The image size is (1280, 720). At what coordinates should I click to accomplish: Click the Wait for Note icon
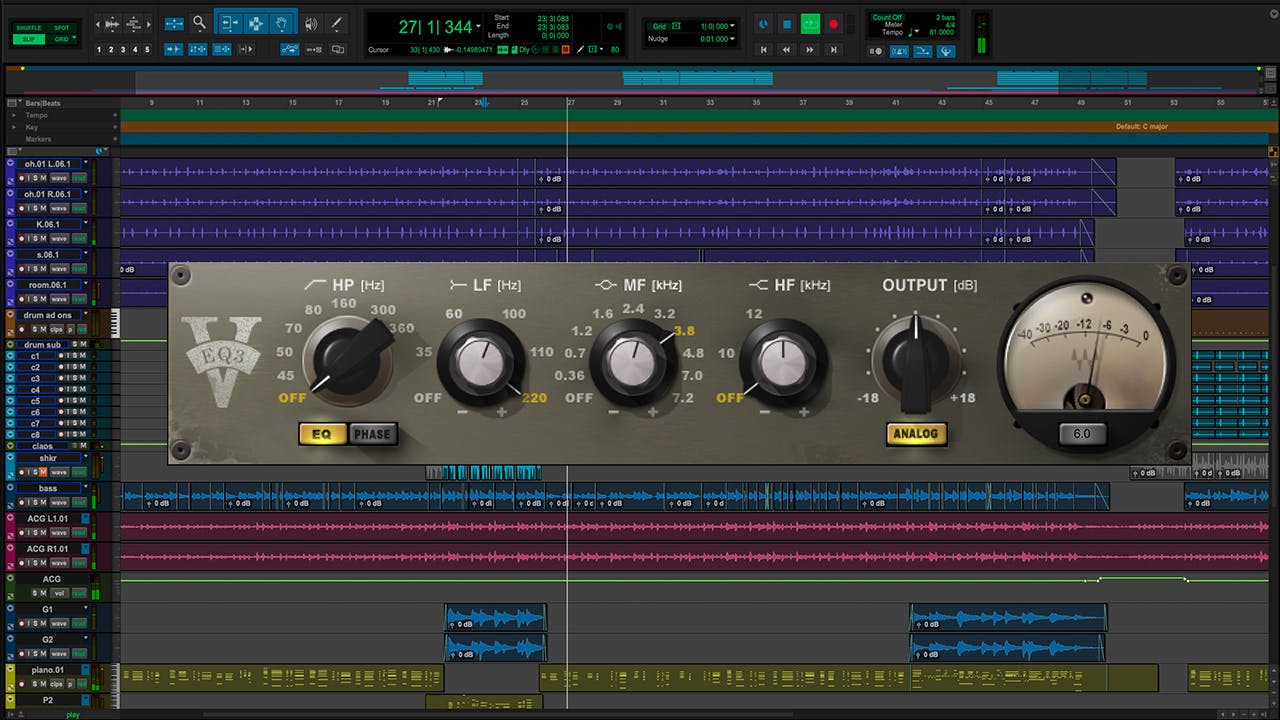[875, 51]
